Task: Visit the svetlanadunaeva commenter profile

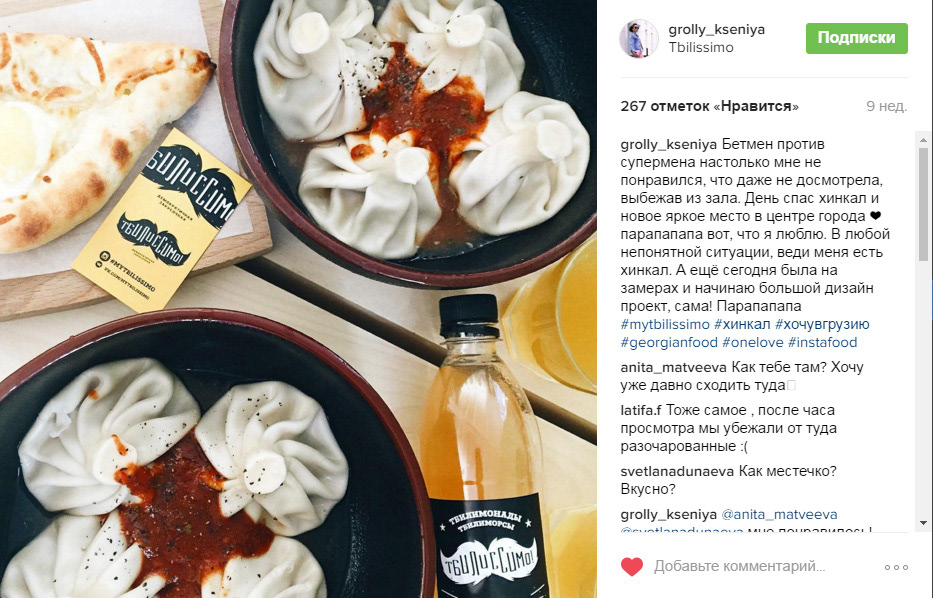Action: click(x=677, y=472)
